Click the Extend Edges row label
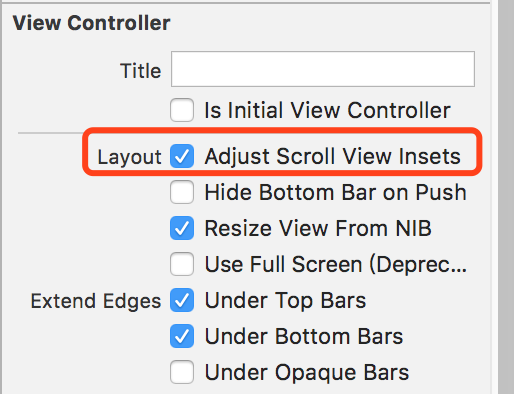This screenshot has width=514, height=394. [96, 301]
